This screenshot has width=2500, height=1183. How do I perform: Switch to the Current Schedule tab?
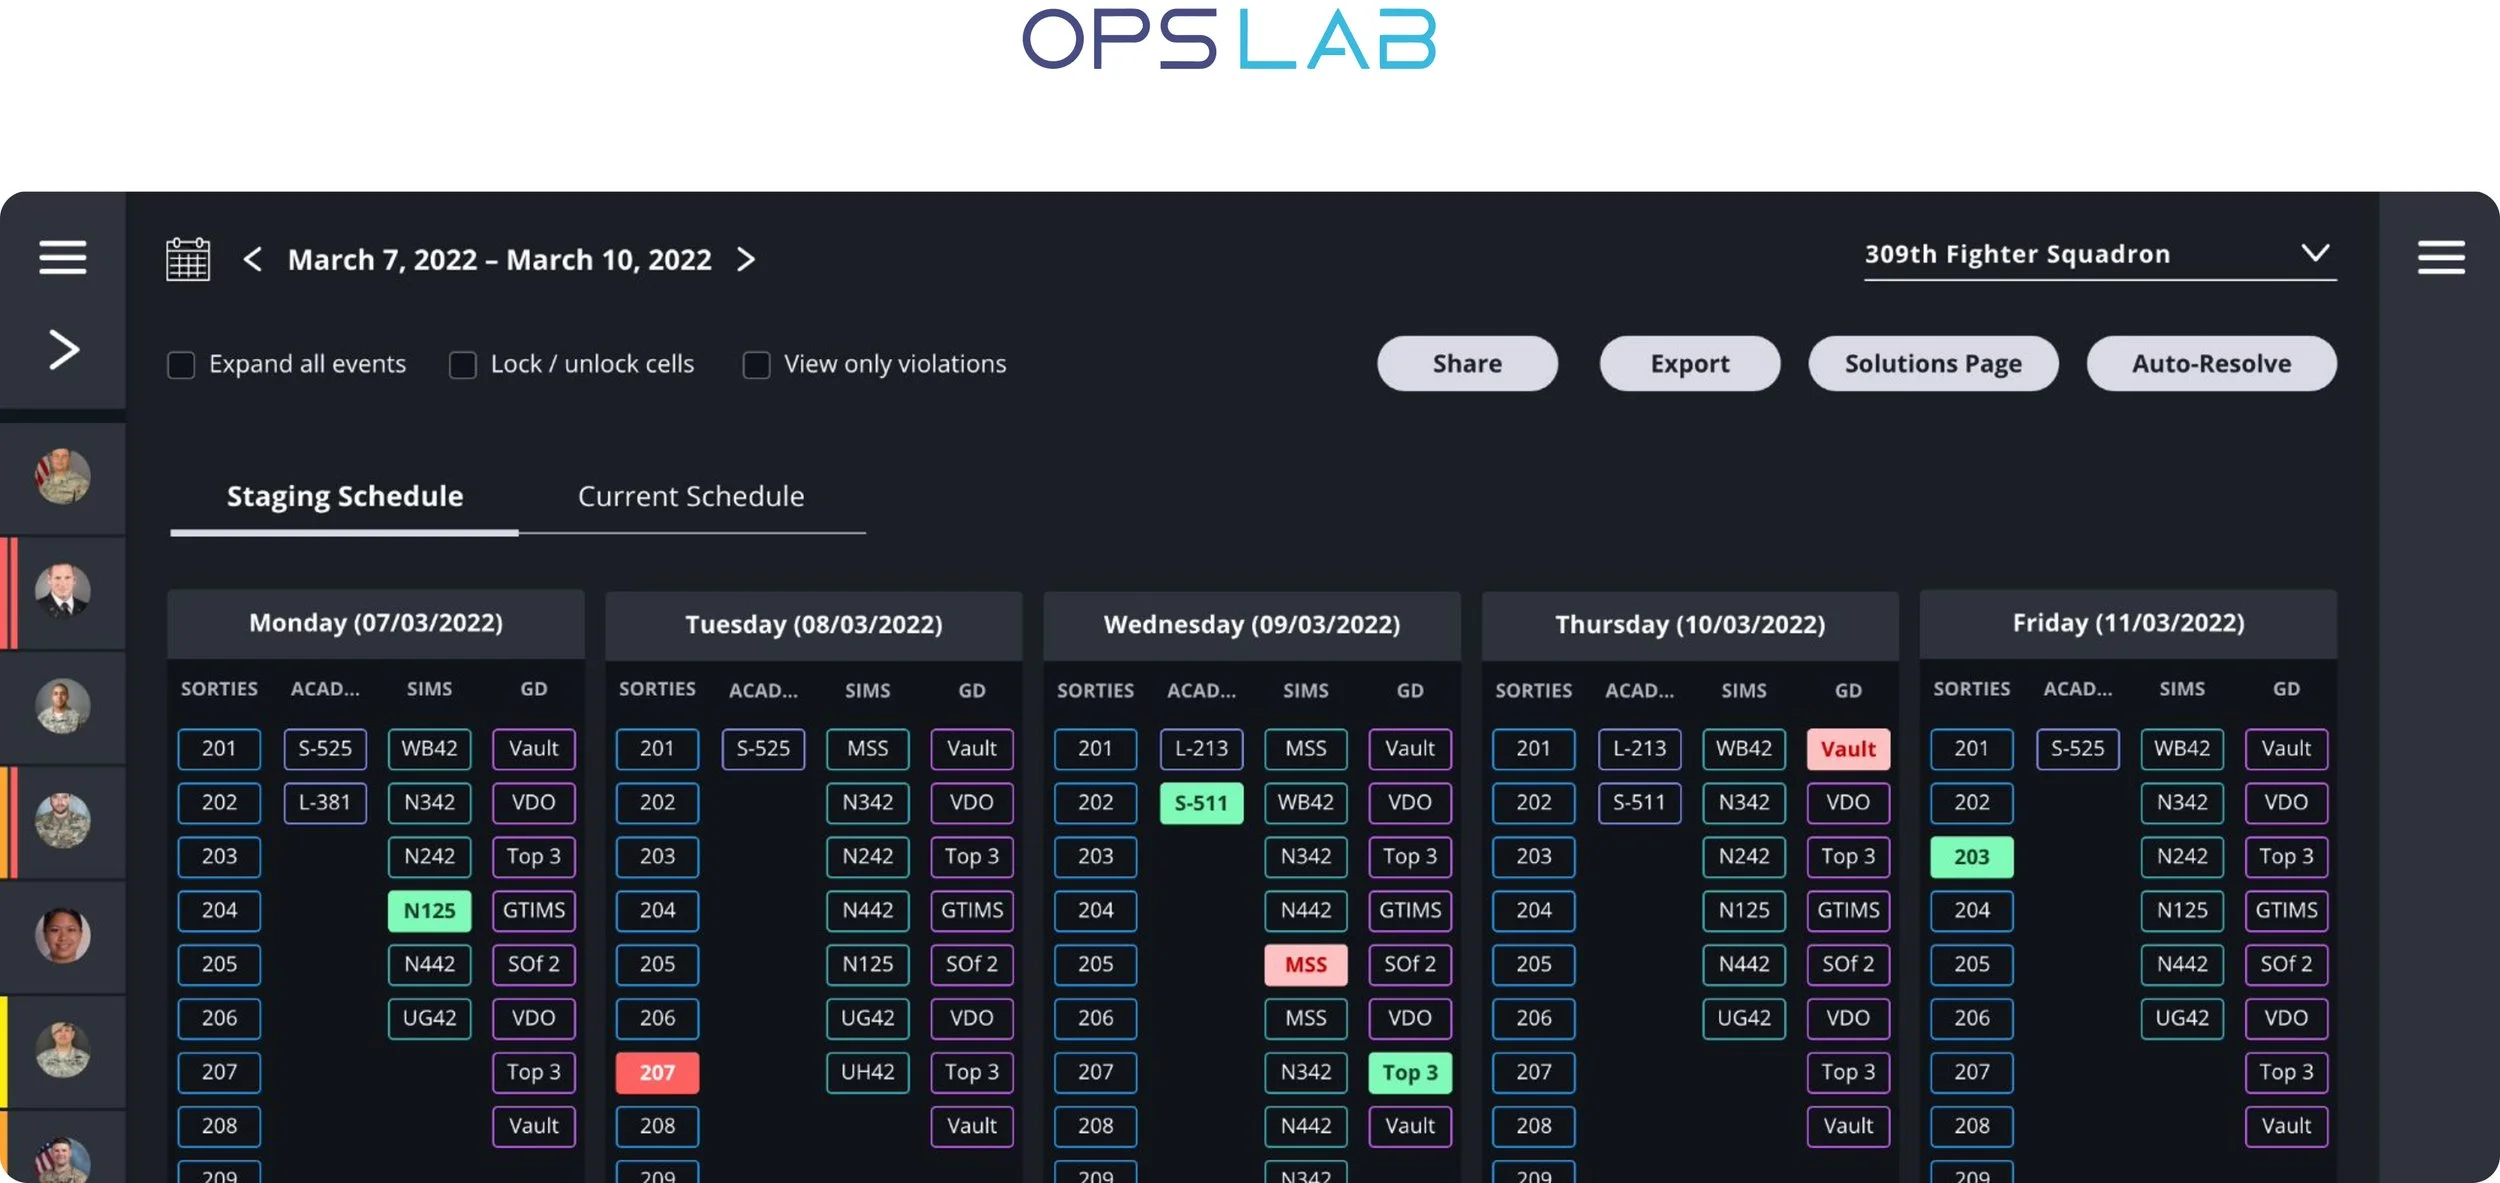(691, 496)
